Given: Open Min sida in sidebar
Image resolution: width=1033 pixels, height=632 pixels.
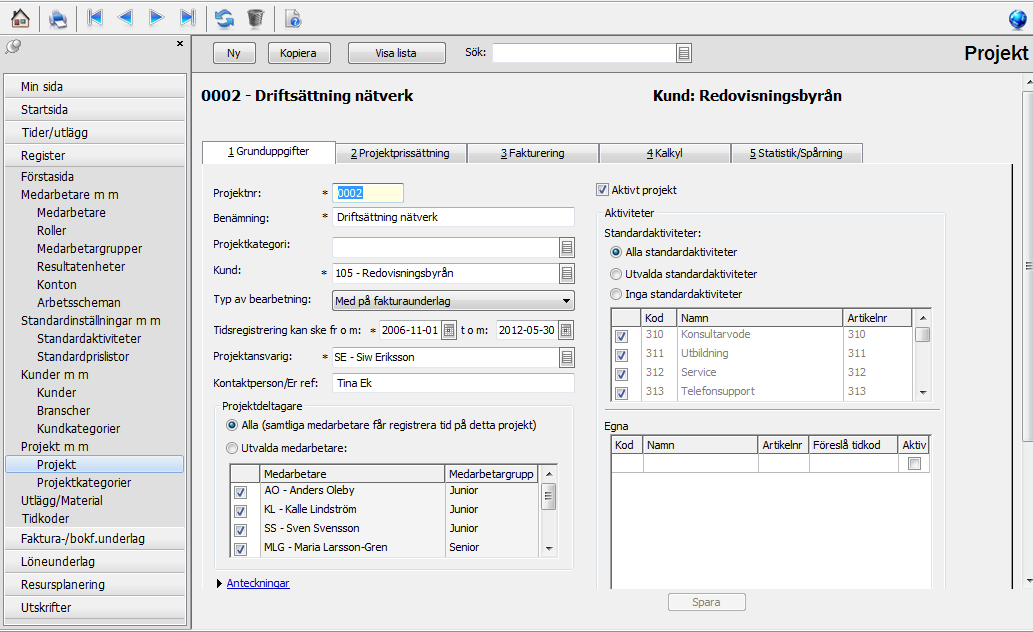Looking at the screenshot, I should [x=95, y=86].
